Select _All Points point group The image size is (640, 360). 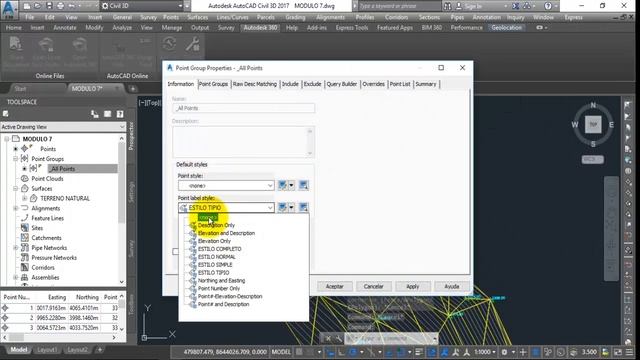click(63, 169)
